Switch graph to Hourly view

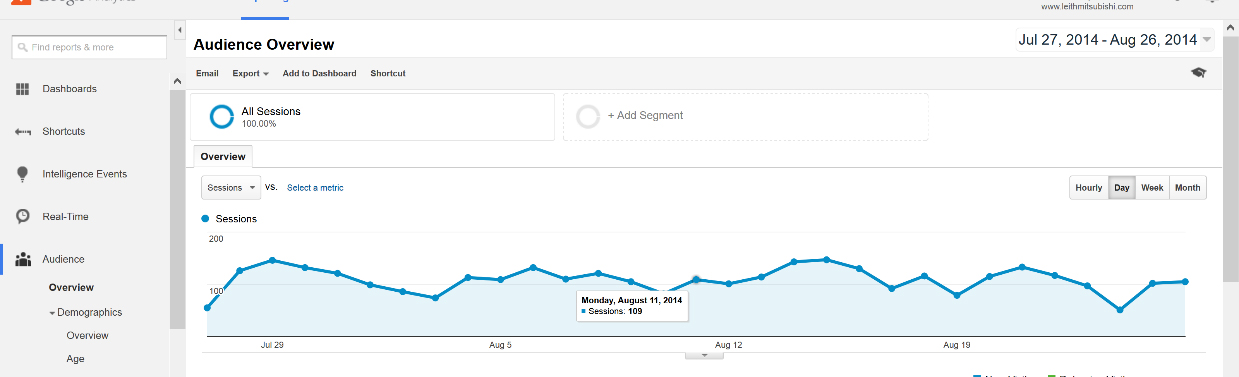[1088, 188]
